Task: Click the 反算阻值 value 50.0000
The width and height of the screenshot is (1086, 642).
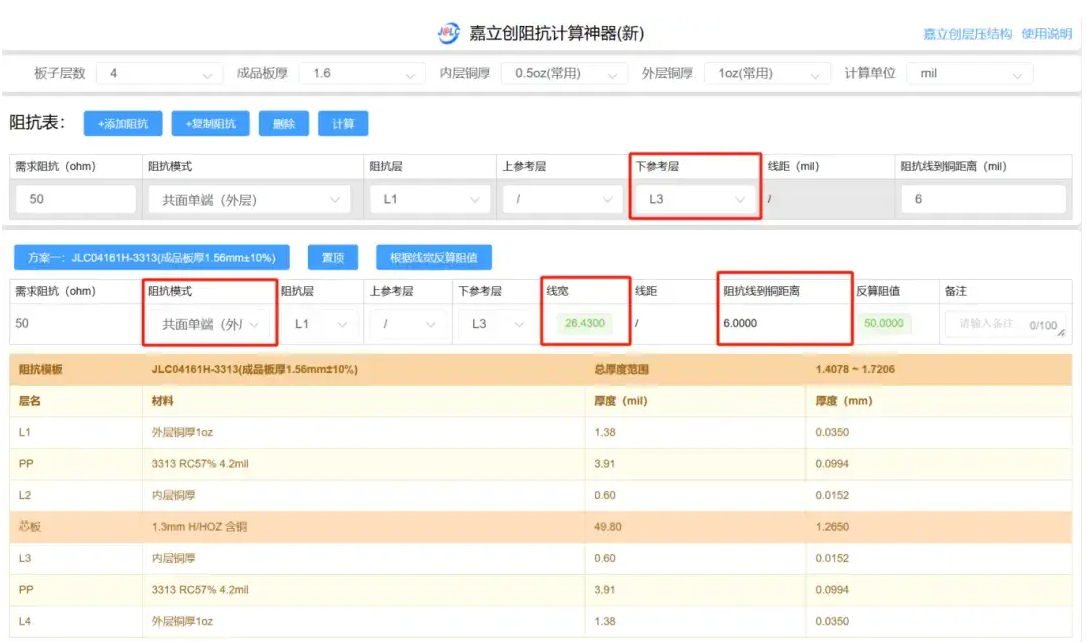Action: [884, 323]
